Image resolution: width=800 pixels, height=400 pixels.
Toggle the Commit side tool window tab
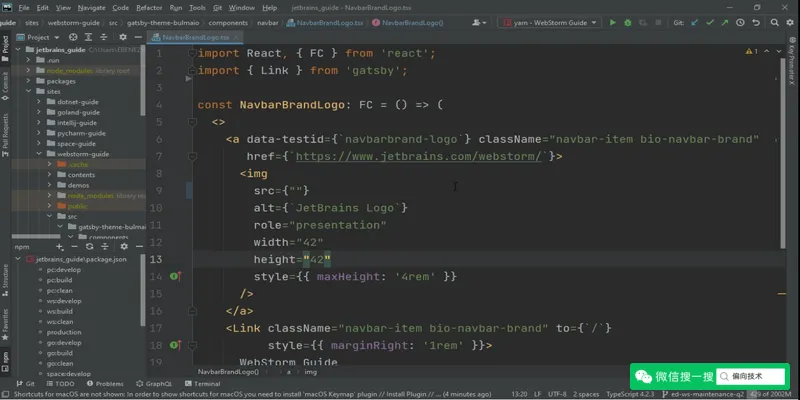(6, 86)
